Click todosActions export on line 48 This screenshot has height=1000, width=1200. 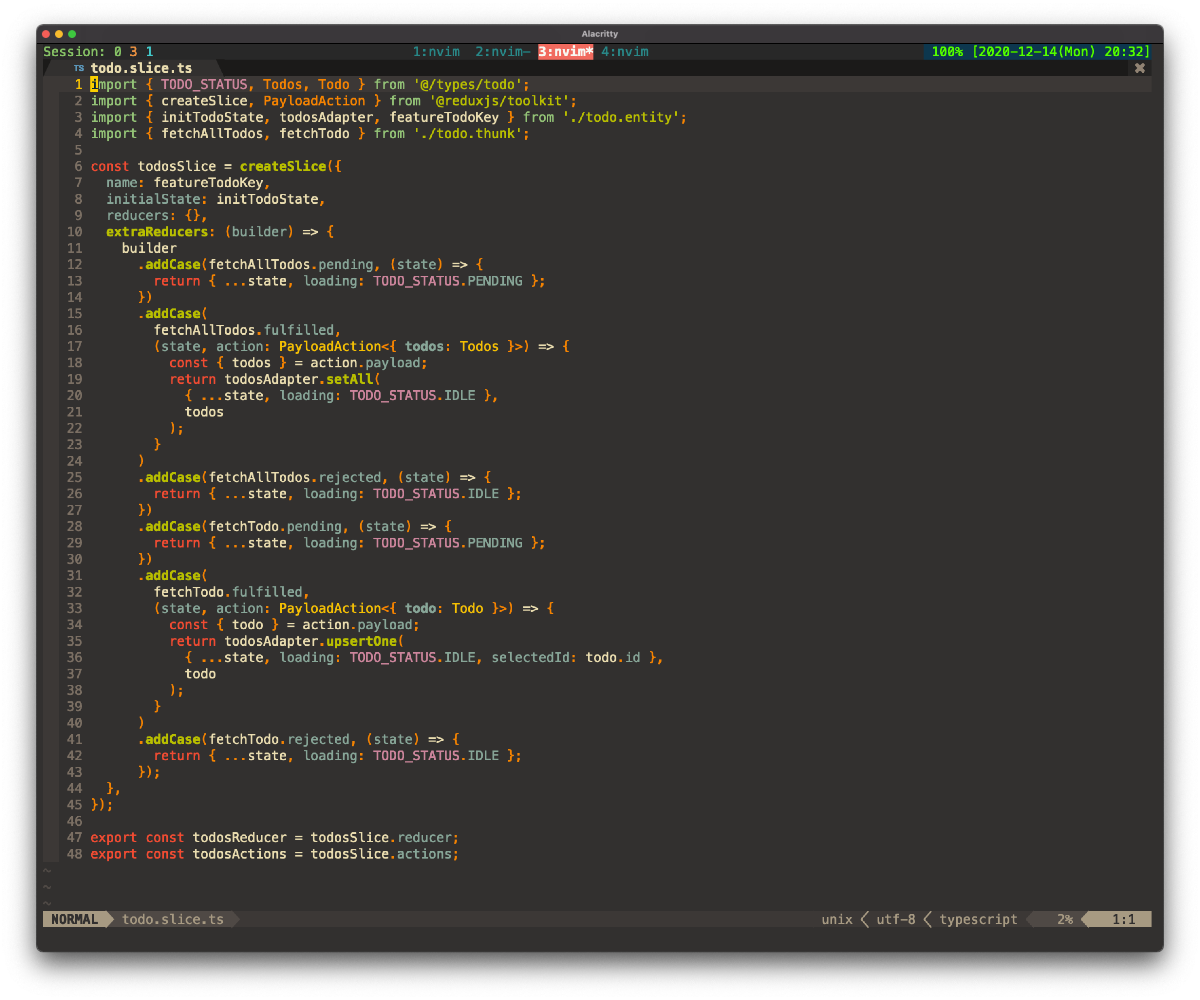pyautogui.click(x=240, y=854)
